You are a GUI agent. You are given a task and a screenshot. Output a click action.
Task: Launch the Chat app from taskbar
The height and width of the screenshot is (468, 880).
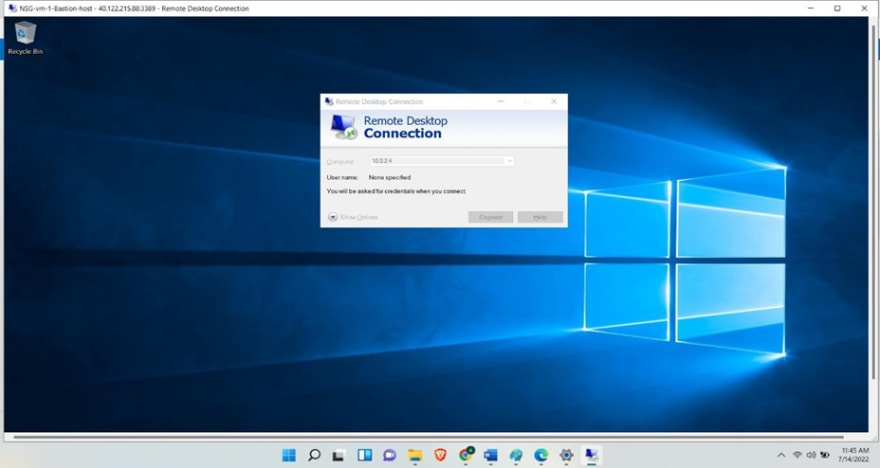pyautogui.click(x=389, y=455)
